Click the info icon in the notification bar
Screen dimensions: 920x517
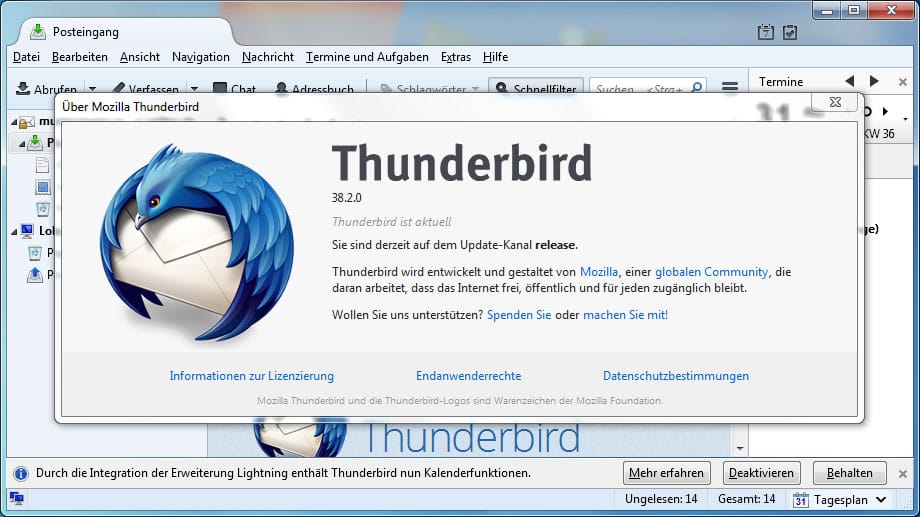coord(21,473)
